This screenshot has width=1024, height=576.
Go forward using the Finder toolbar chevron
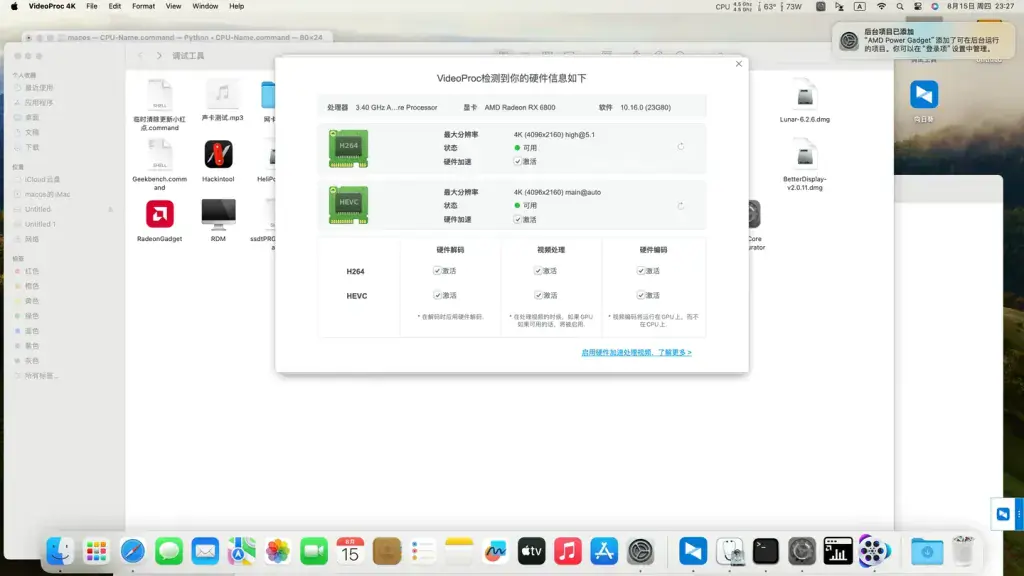tap(159, 56)
